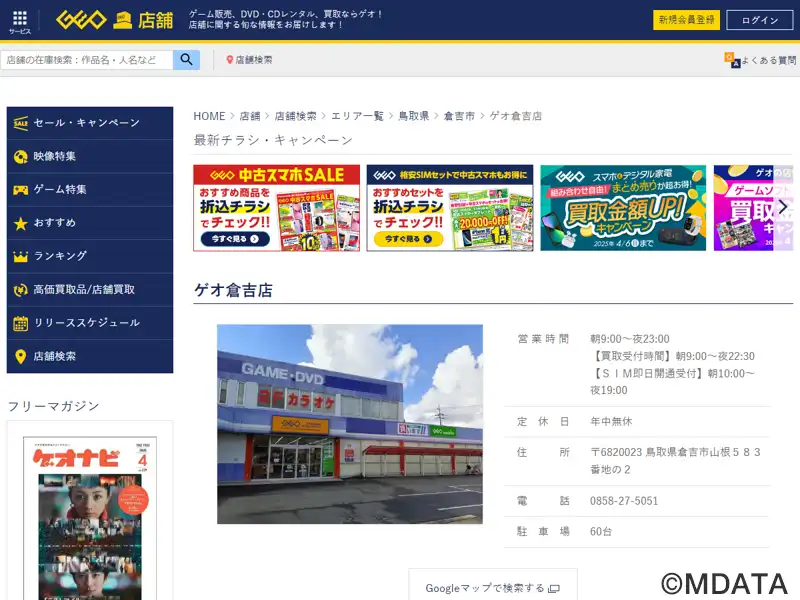Click 店舗検索 breadcrumb link
Screen dimensions: 800x600
click(x=295, y=116)
